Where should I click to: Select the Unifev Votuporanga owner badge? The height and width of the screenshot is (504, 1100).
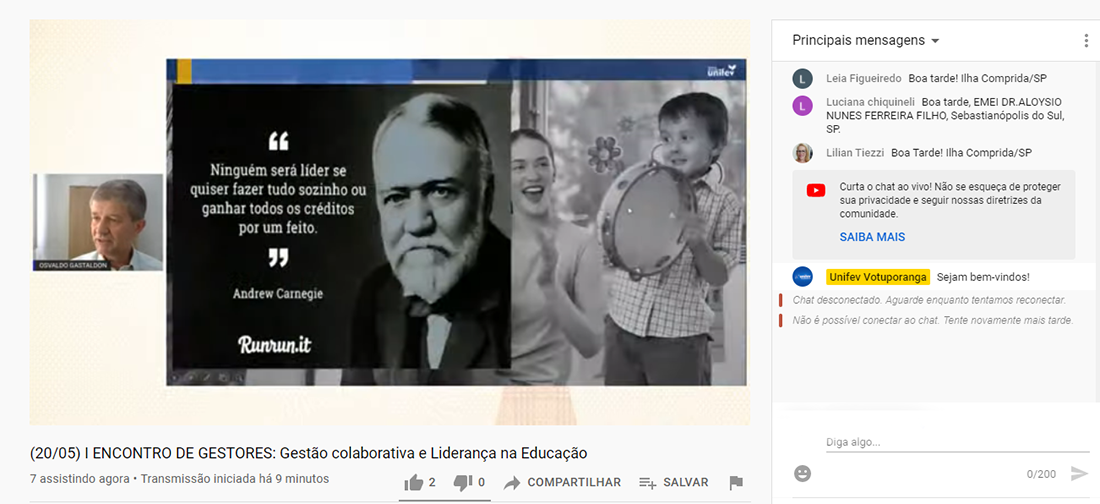(x=878, y=277)
